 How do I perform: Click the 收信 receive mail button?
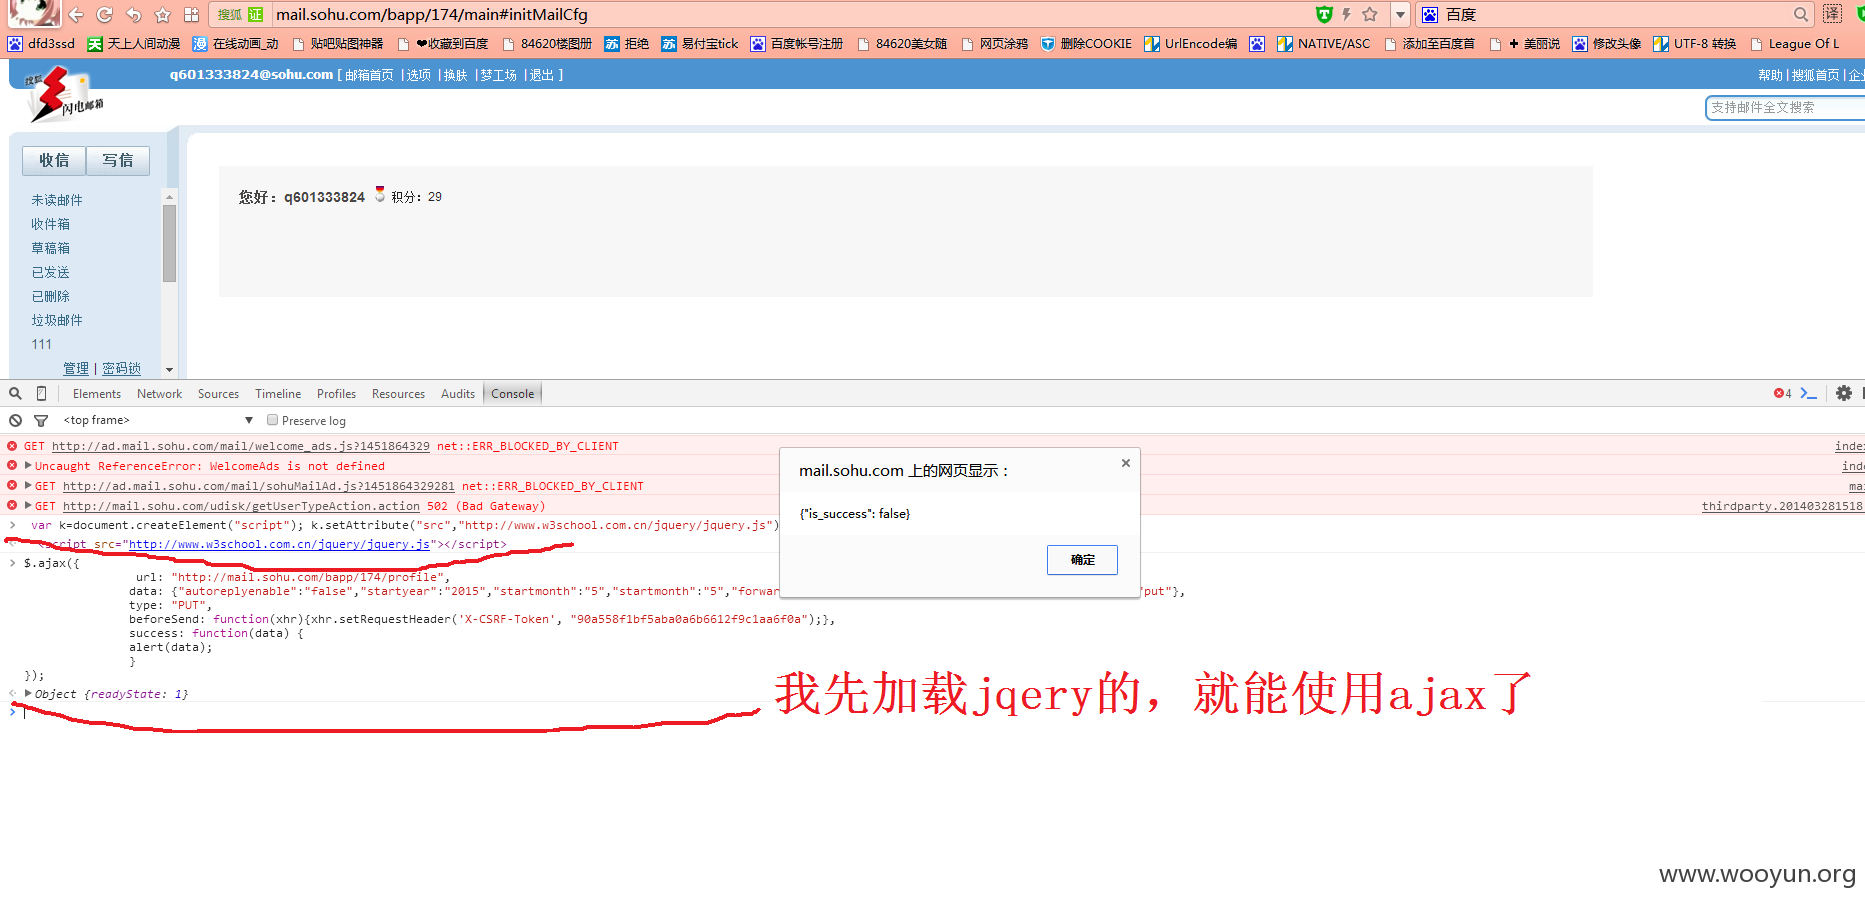click(54, 160)
